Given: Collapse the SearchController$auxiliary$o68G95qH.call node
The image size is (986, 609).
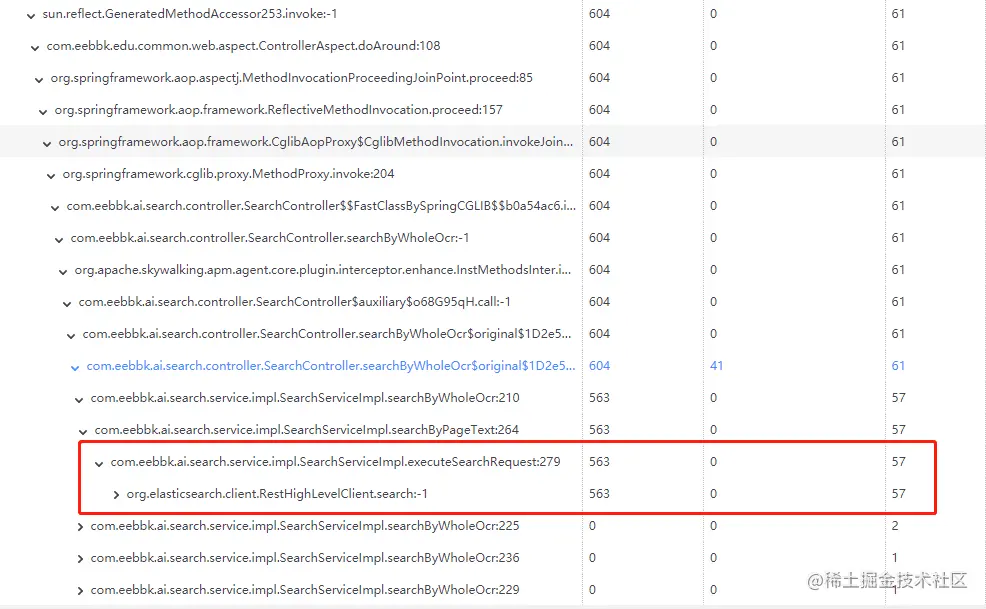Looking at the screenshot, I should click(67, 303).
